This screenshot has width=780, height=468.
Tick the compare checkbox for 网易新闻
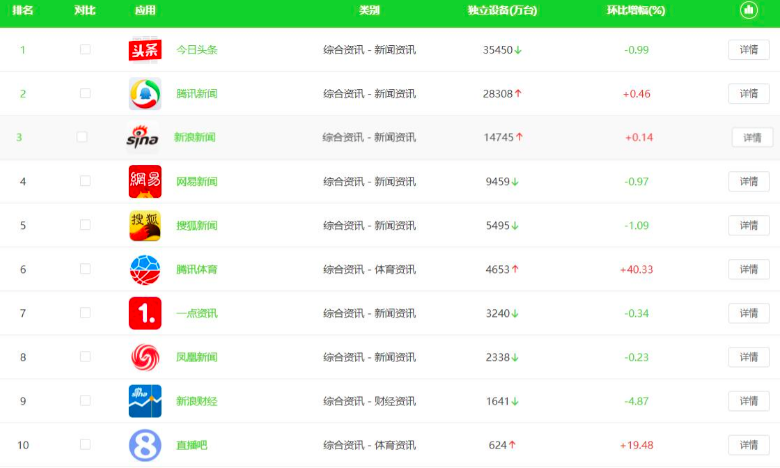tap(85, 181)
